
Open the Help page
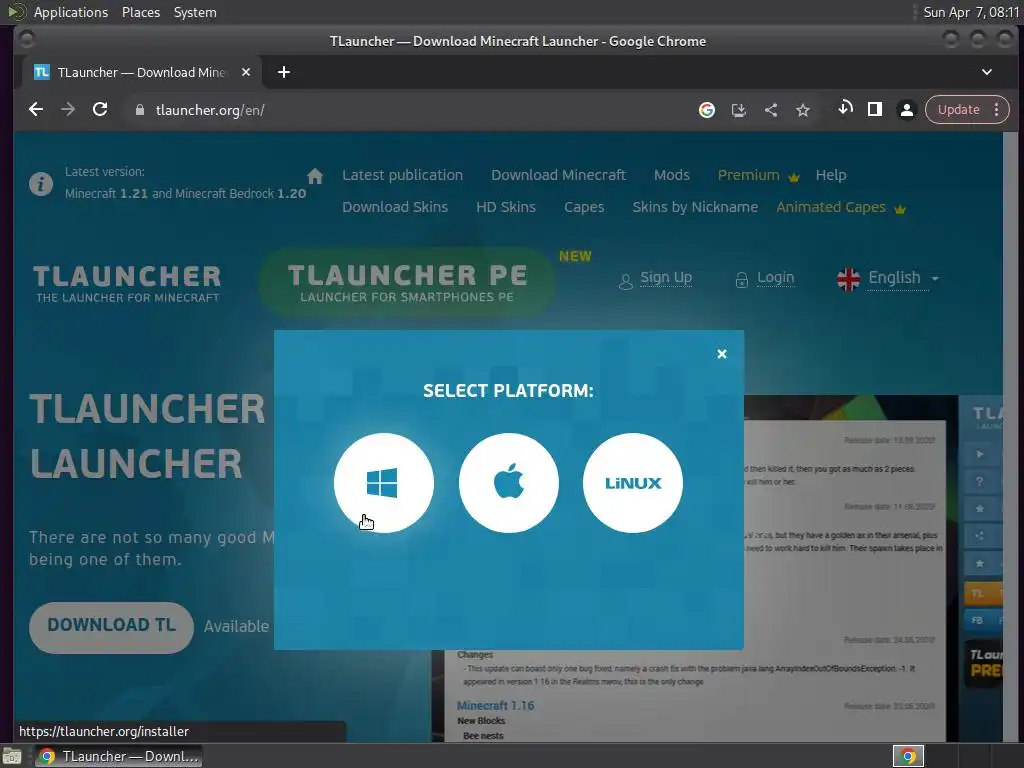(831, 175)
